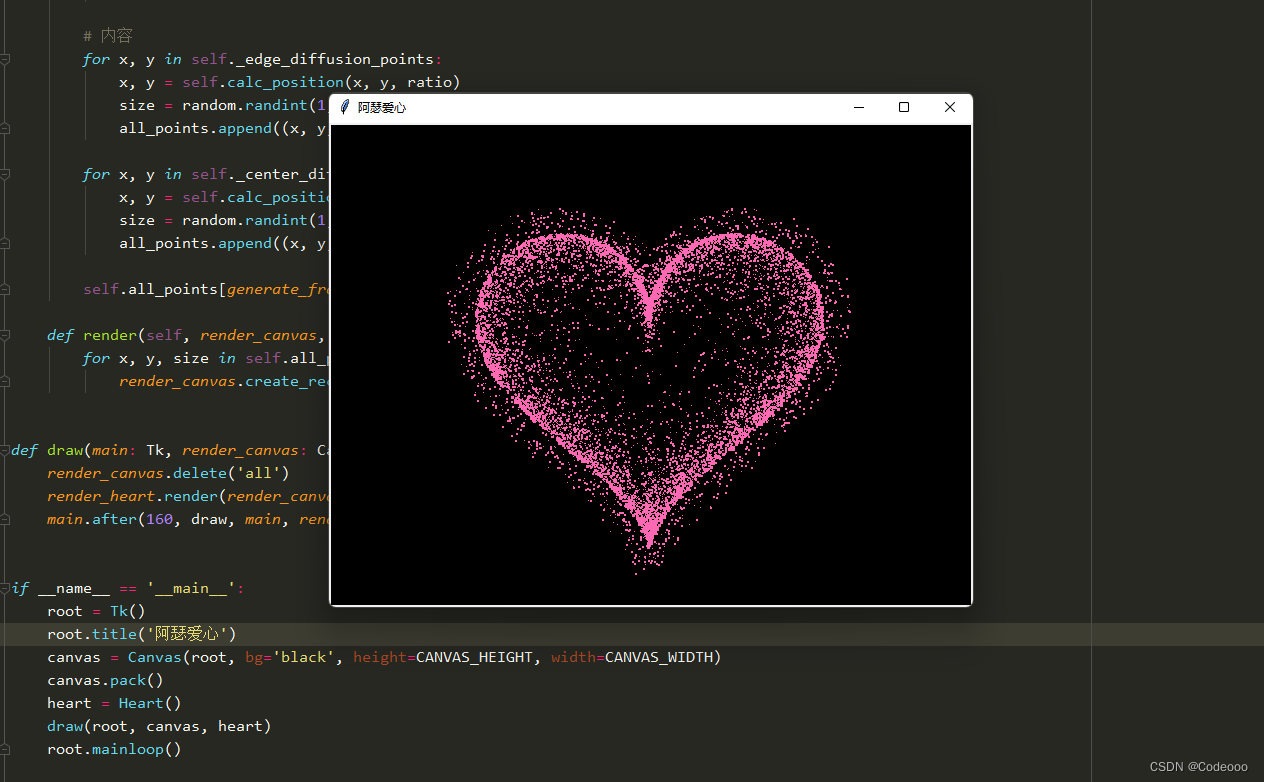The image size is (1264, 782).
Task: Click the 'self.all_points[generate_fr' code line
Action: 206,289
